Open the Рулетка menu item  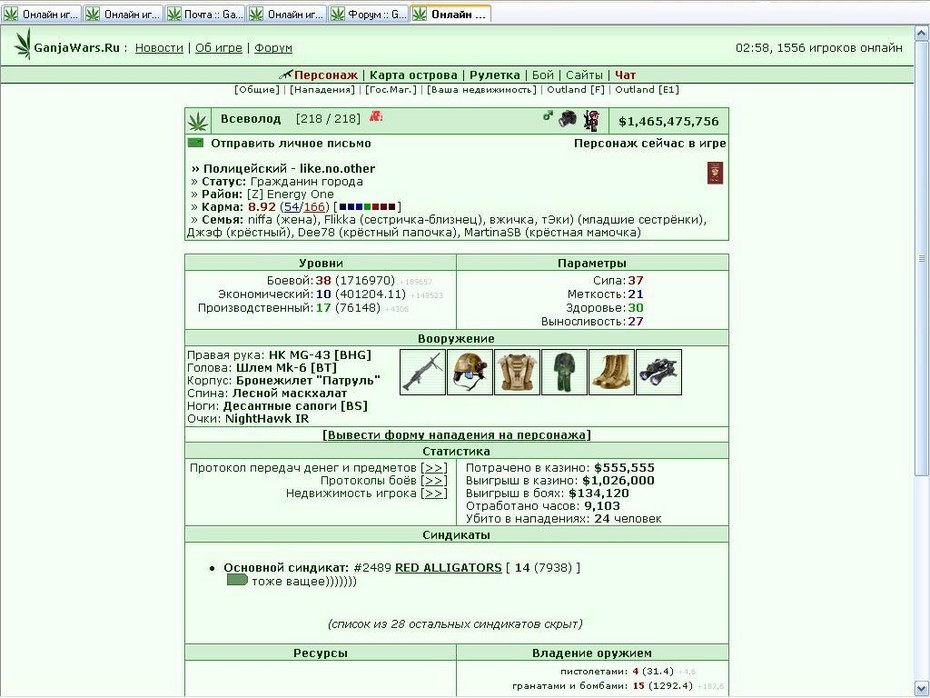(495, 75)
